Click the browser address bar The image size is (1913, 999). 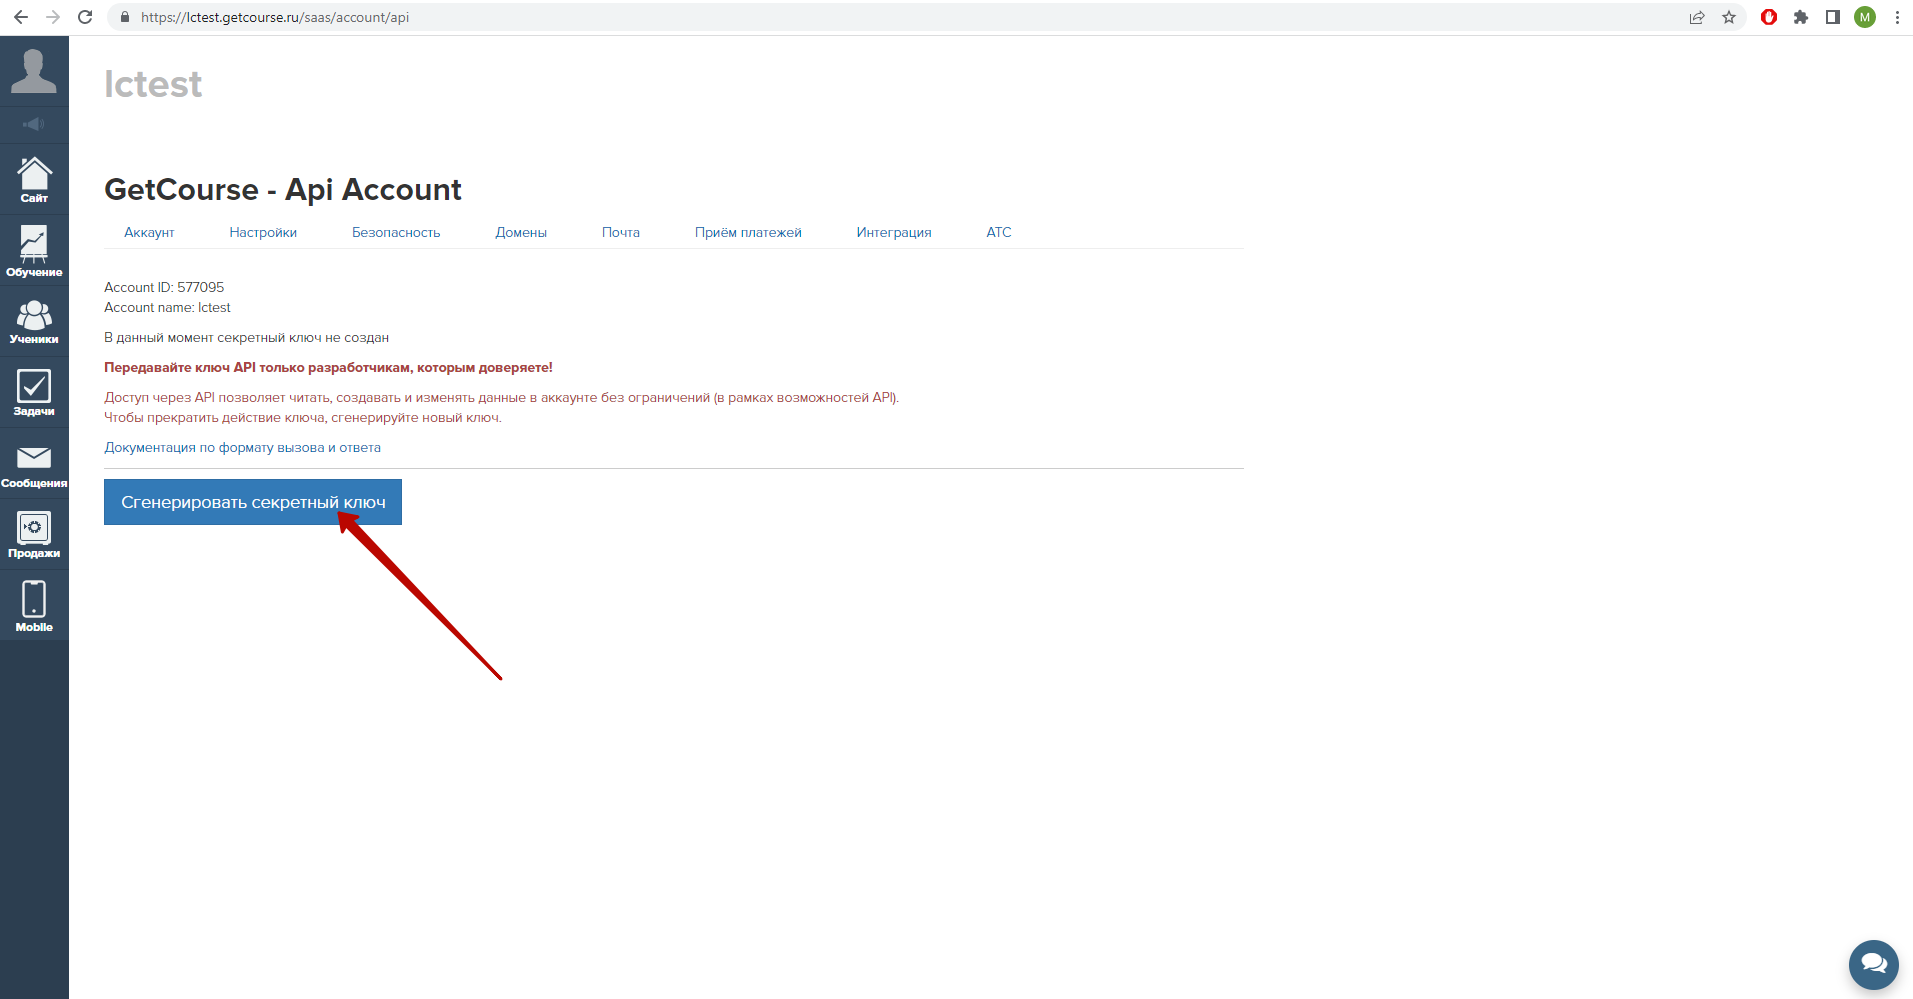[800, 17]
